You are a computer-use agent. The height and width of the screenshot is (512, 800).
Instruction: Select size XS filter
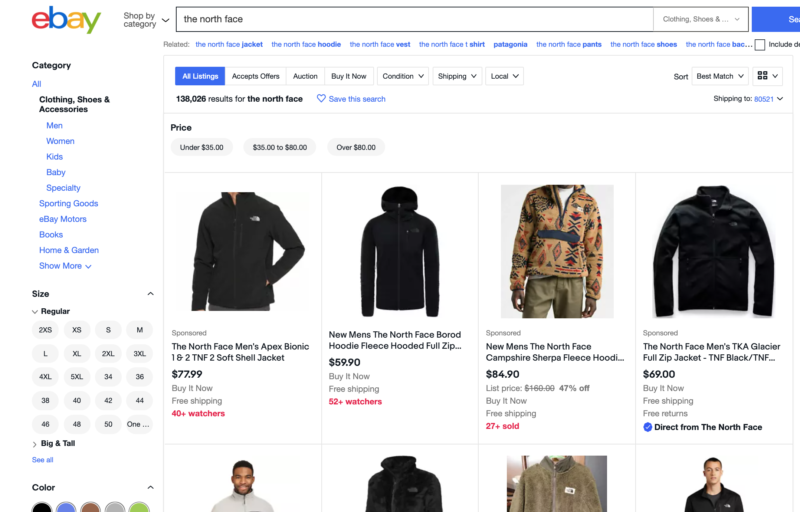[x=77, y=330]
